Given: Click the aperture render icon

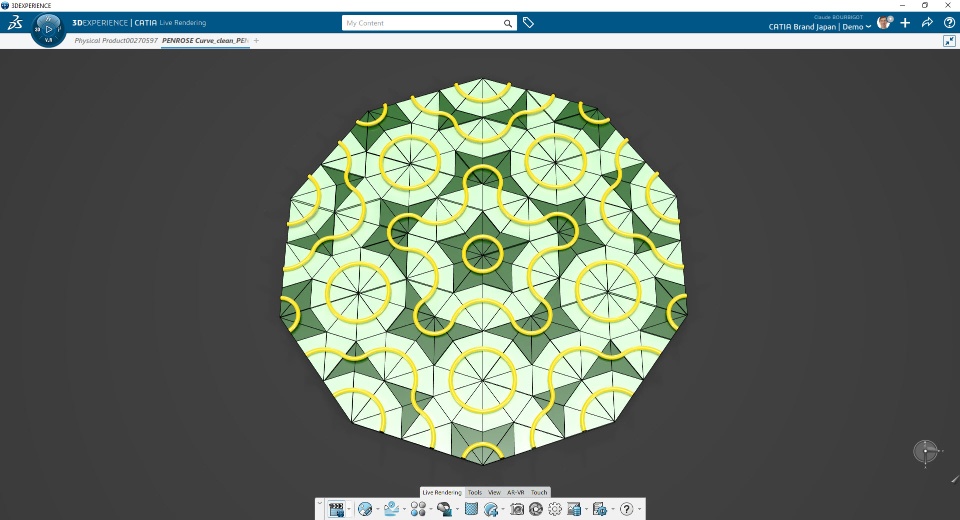Looking at the screenshot, I should click(x=536, y=509).
